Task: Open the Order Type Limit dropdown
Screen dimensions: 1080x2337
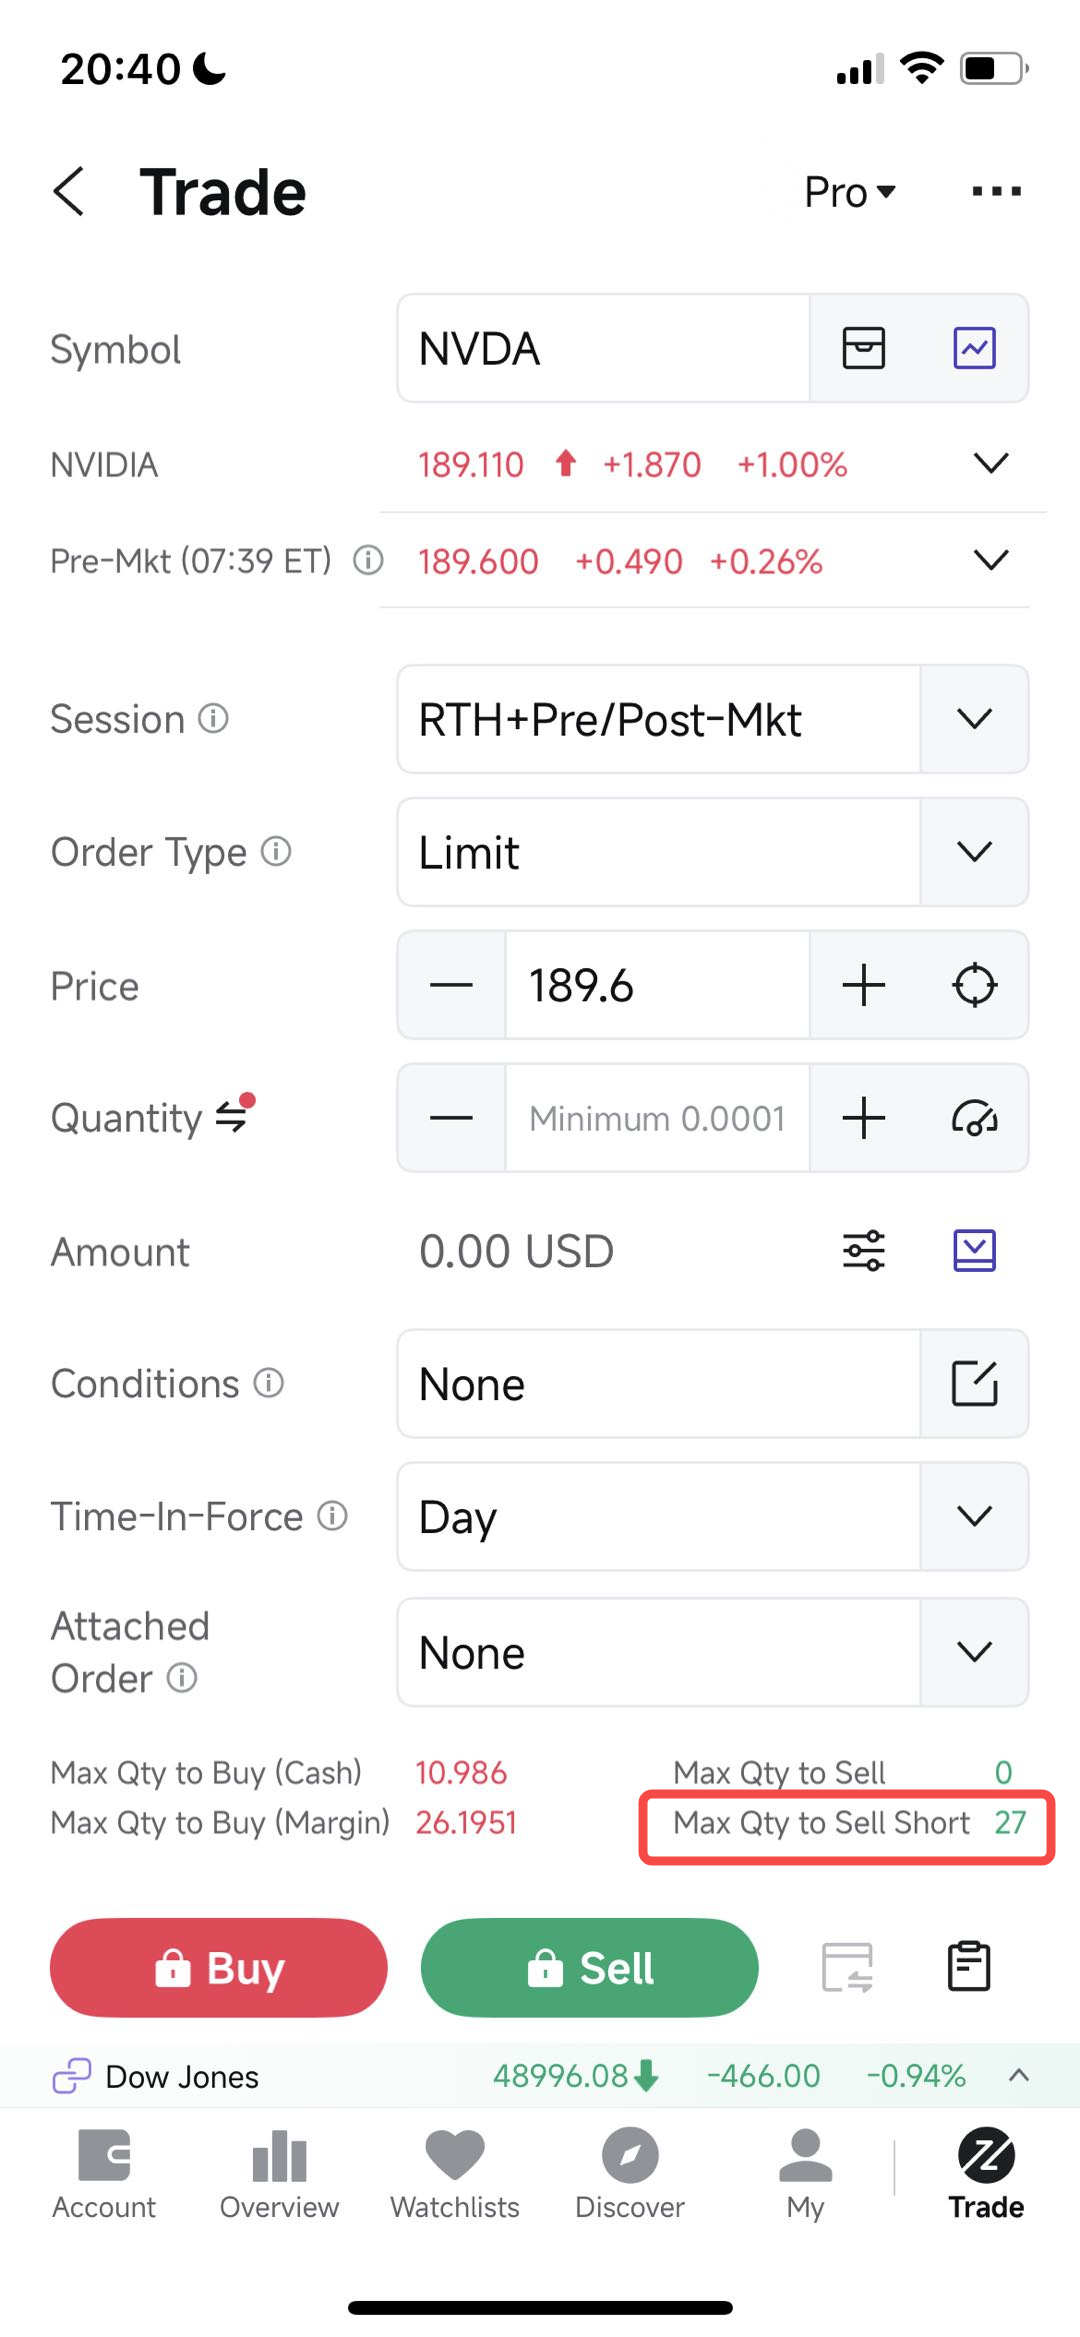Action: [974, 852]
